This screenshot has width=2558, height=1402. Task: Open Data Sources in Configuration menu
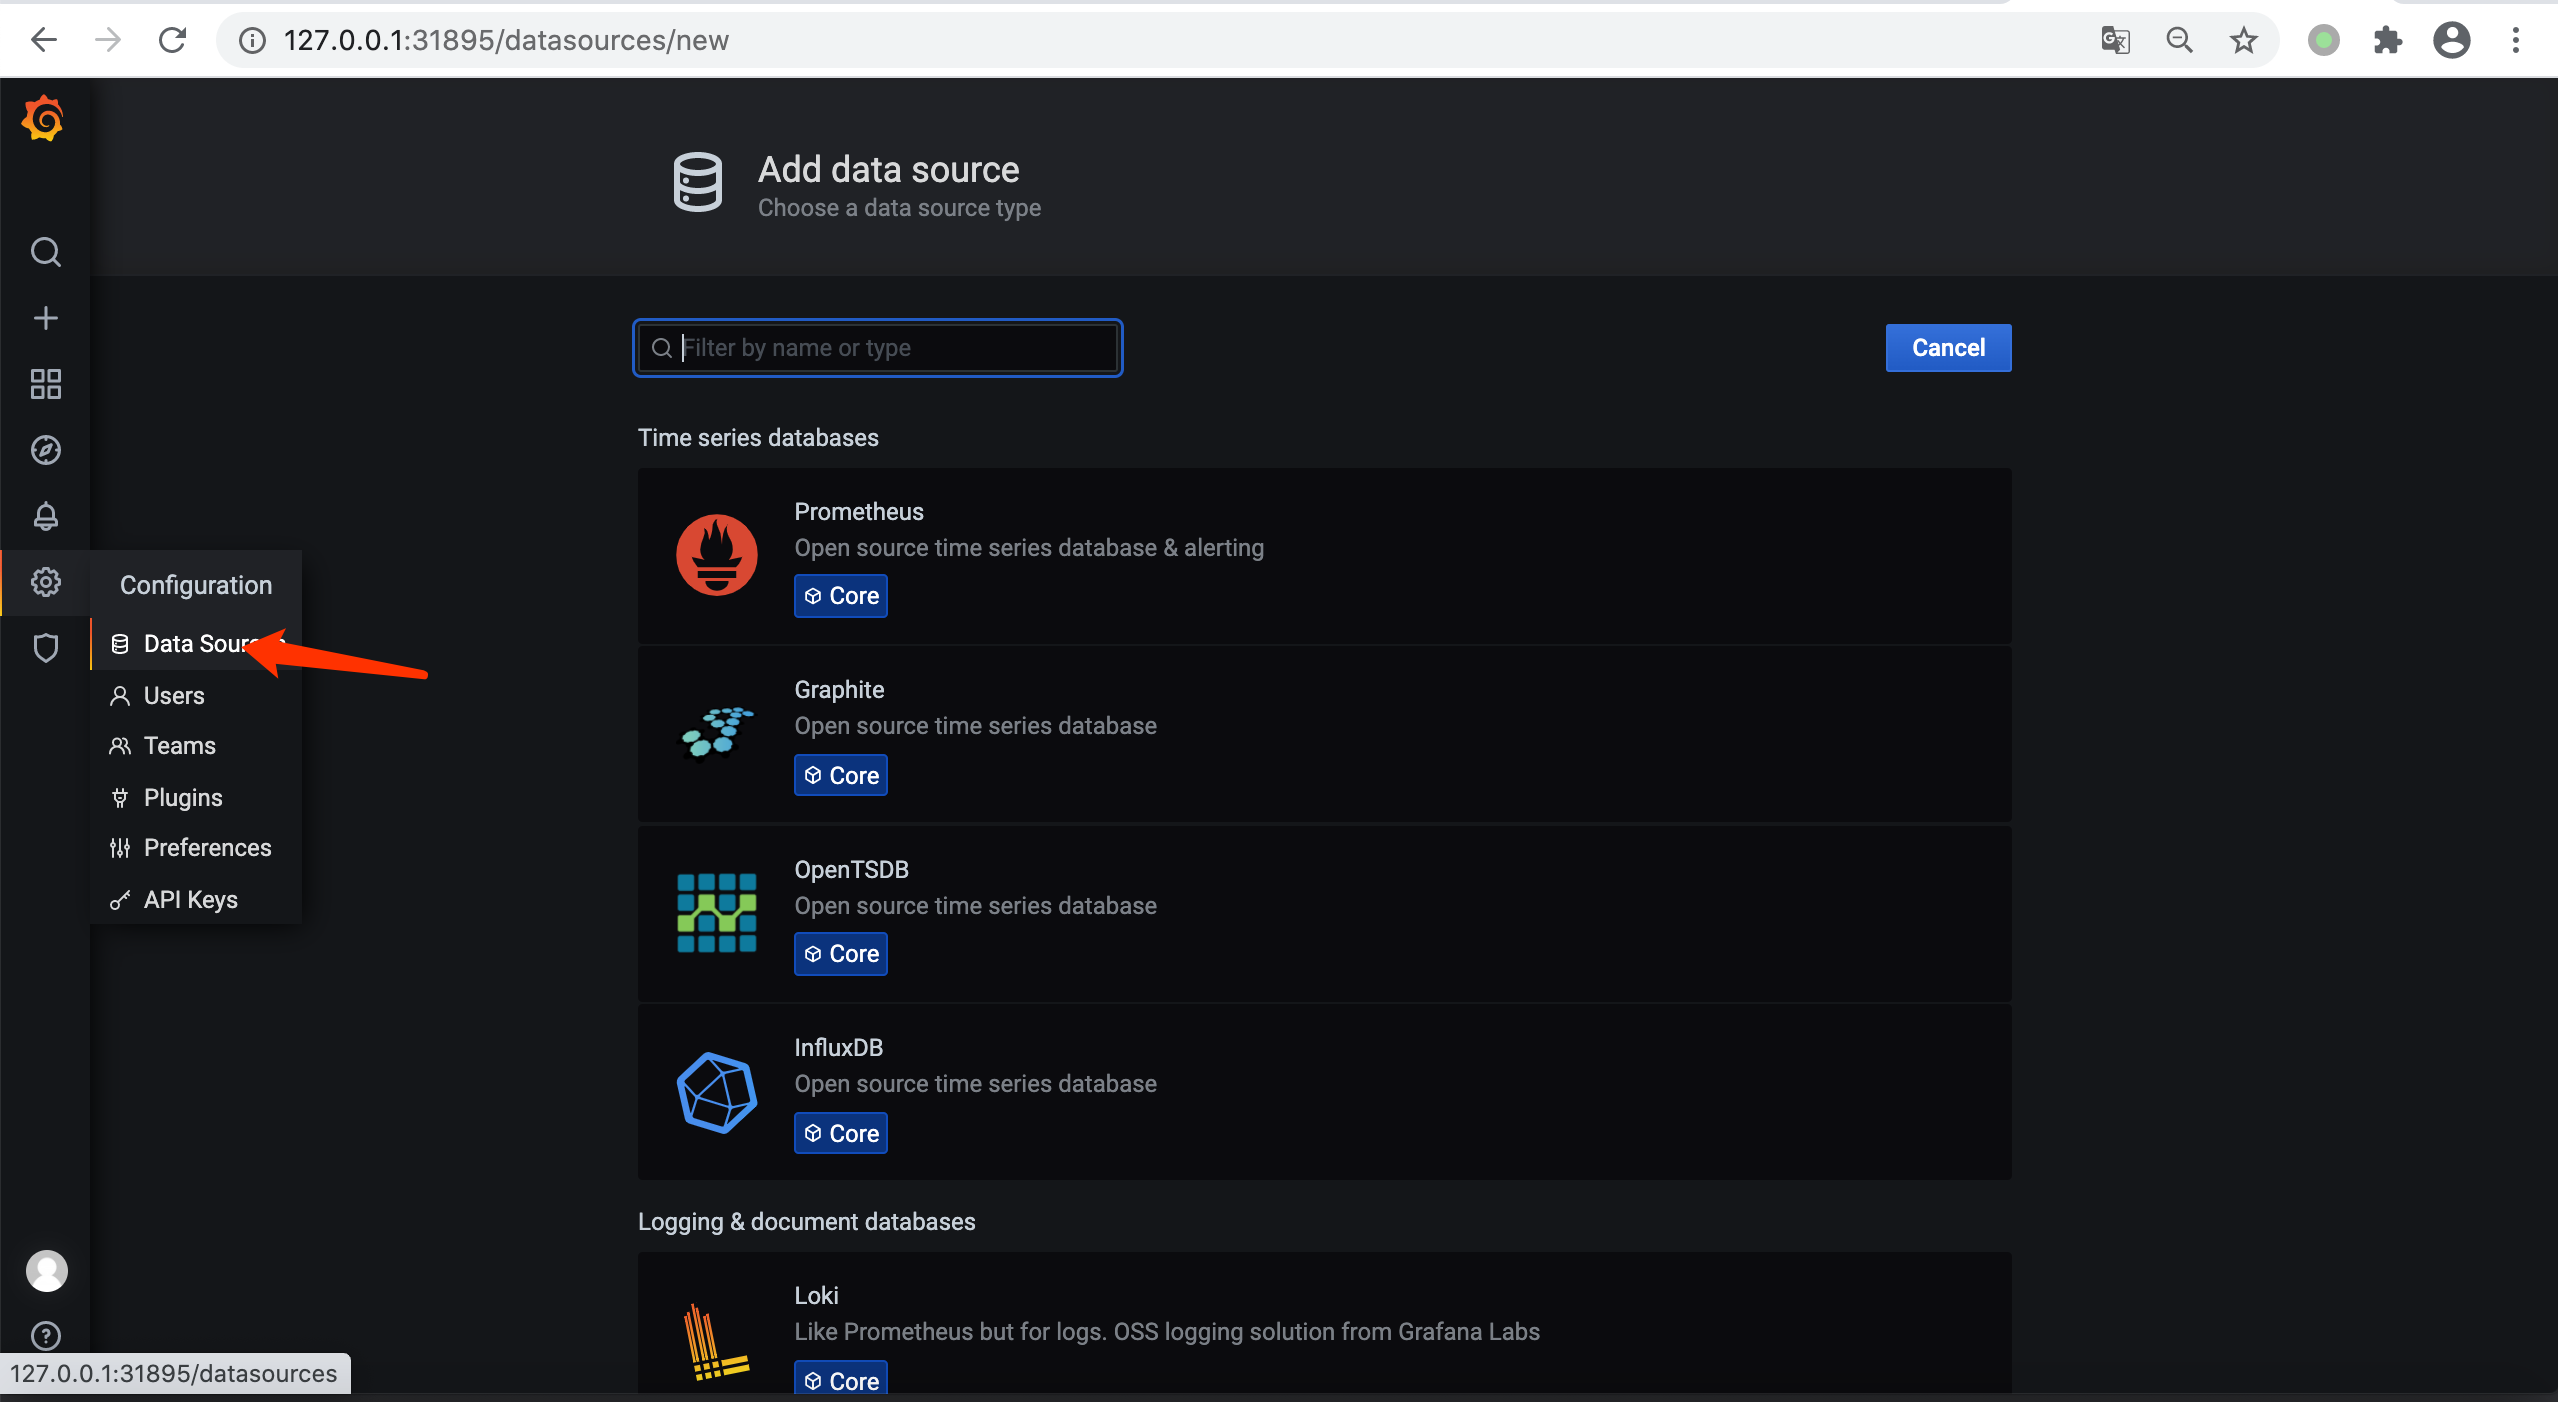[197, 643]
